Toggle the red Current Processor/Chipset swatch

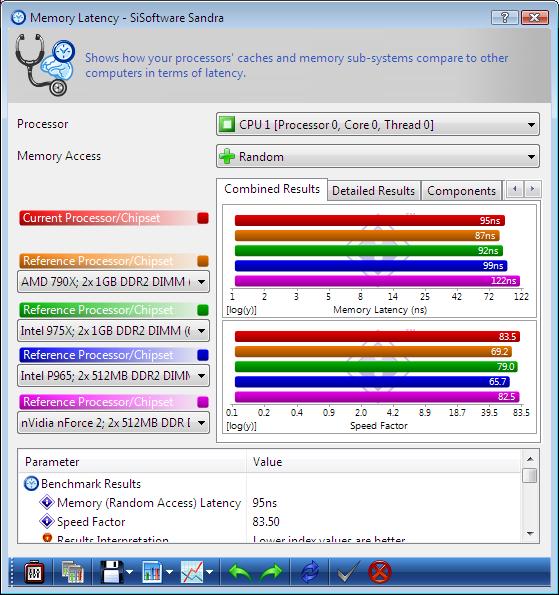coord(203,218)
